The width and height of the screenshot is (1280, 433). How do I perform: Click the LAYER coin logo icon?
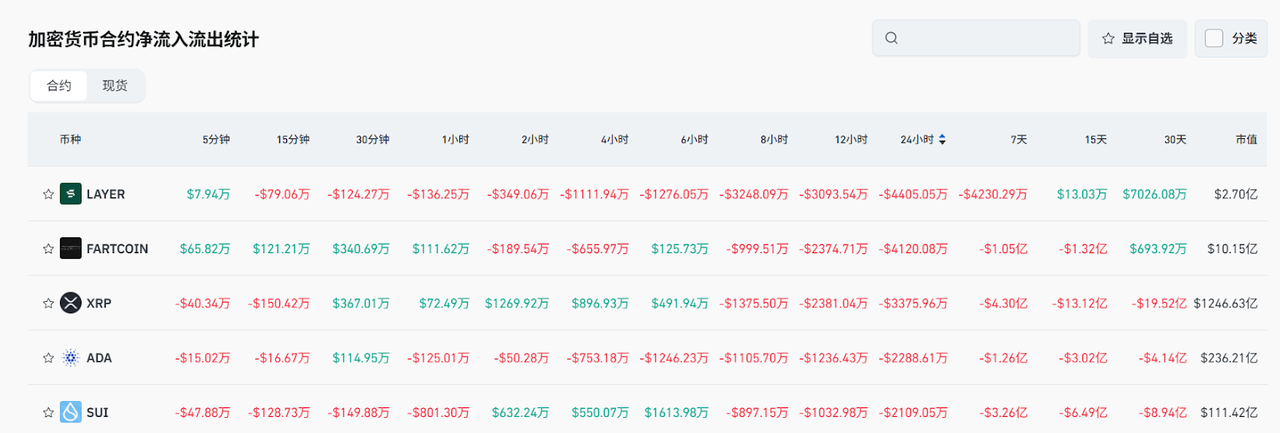coord(70,194)
